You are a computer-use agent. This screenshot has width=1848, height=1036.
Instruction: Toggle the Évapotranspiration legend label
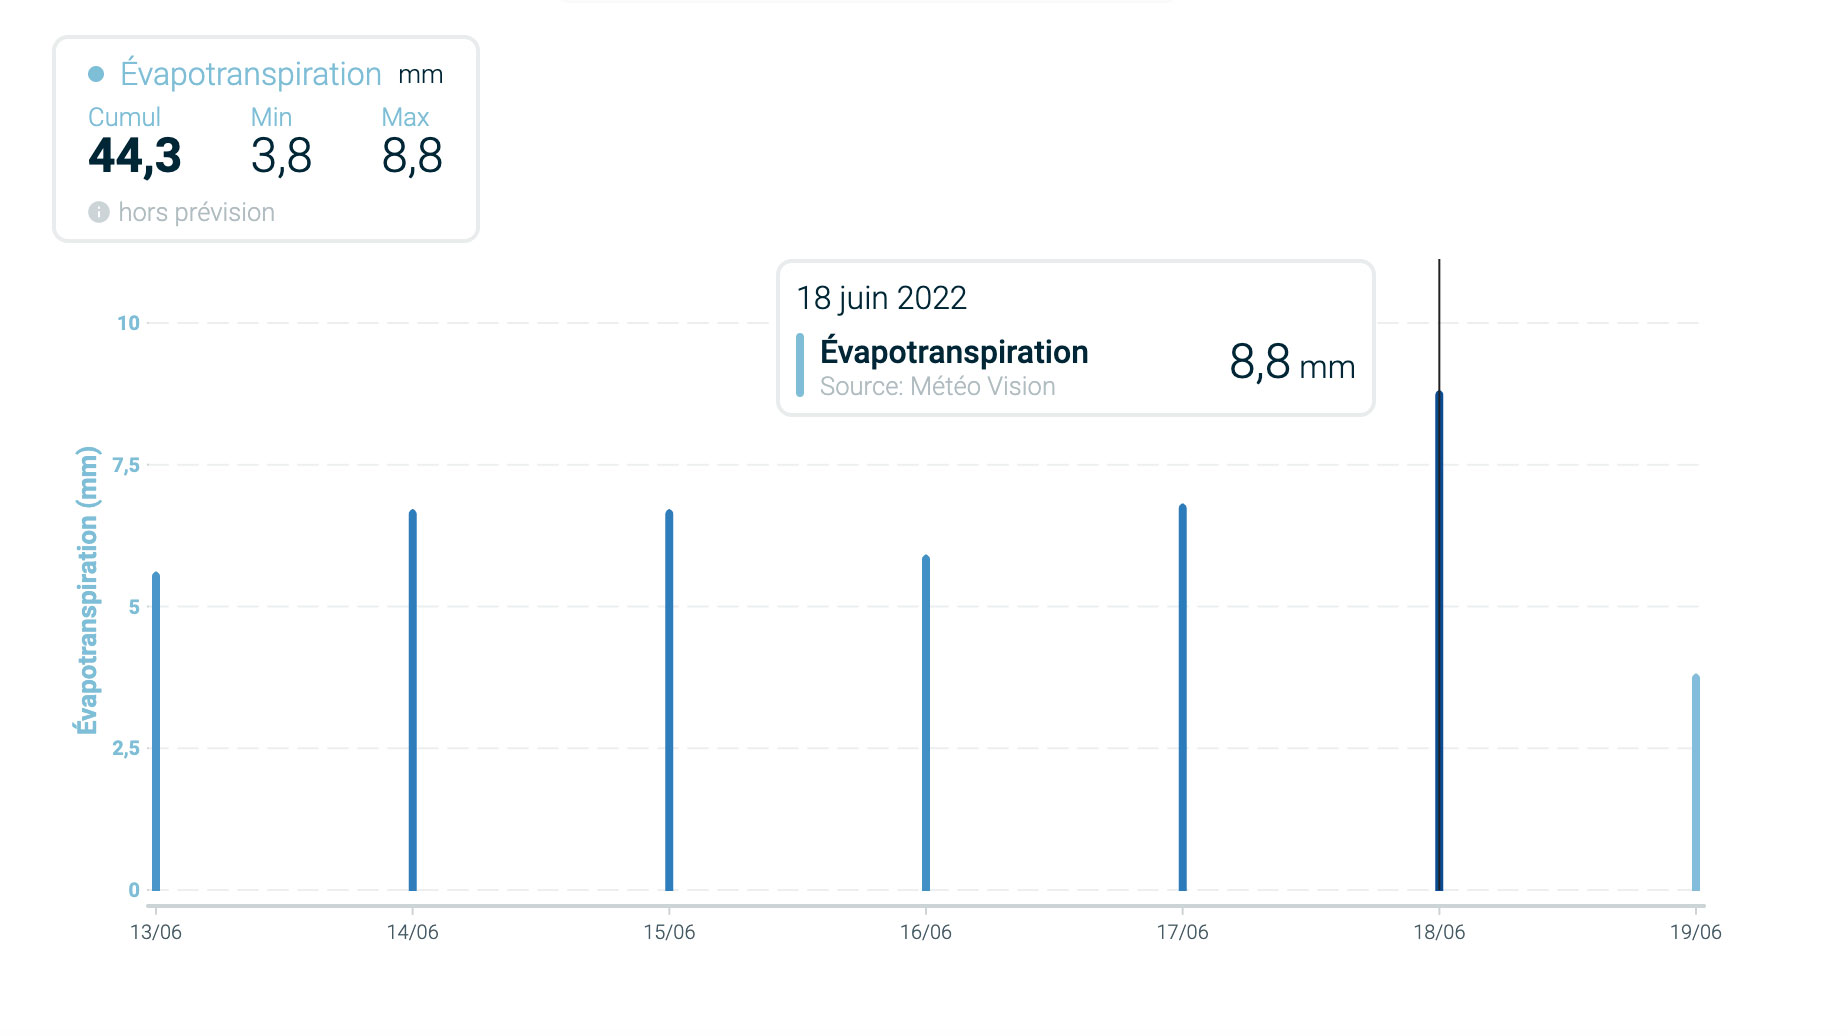coord(250,74)
